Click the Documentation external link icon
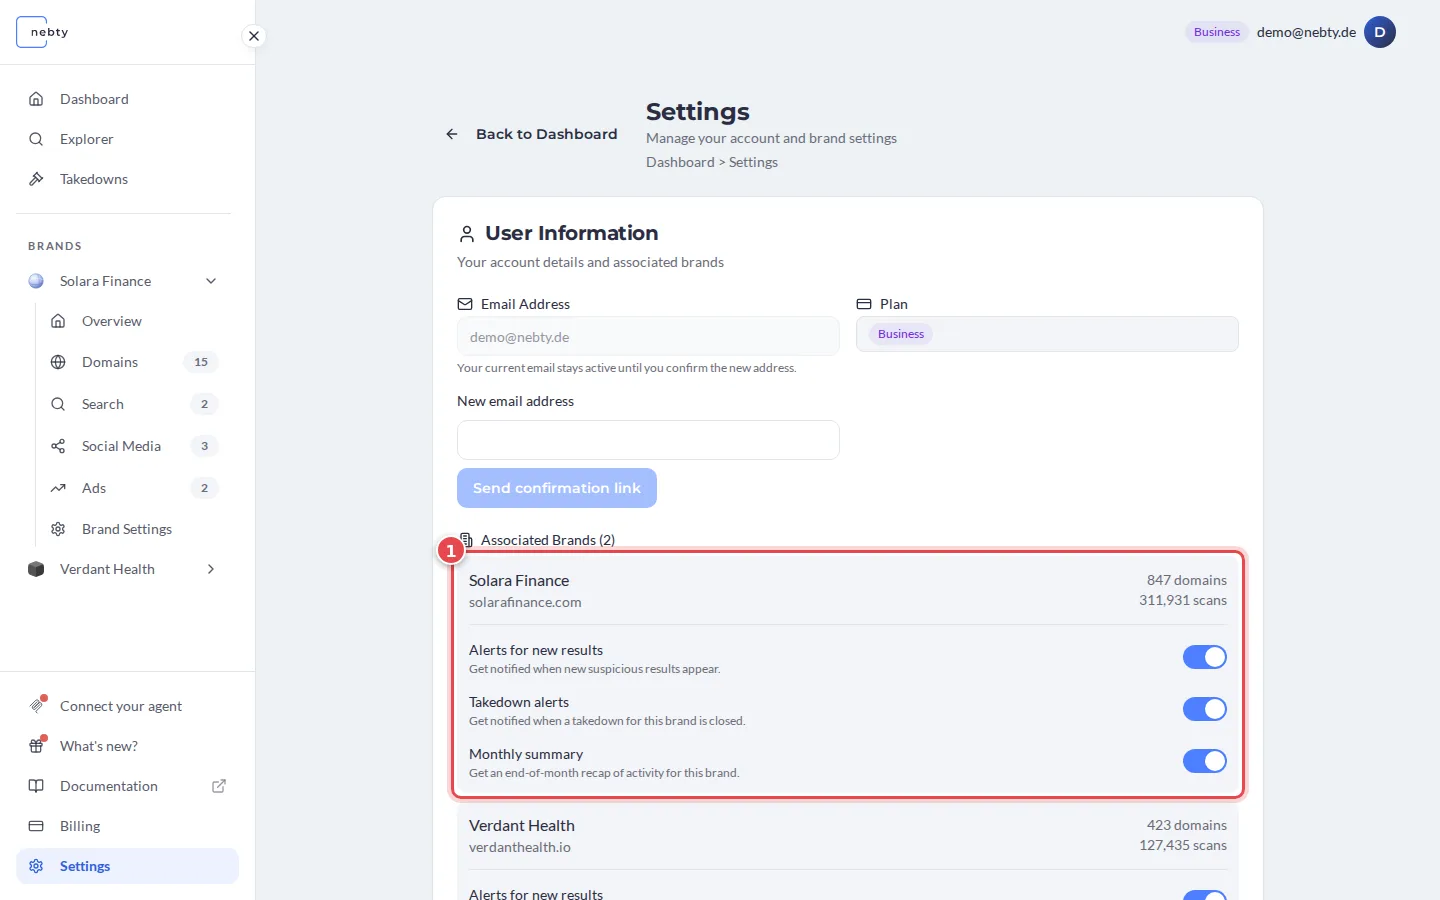Screen dimensions: 1440x900 tap(219, 786)
